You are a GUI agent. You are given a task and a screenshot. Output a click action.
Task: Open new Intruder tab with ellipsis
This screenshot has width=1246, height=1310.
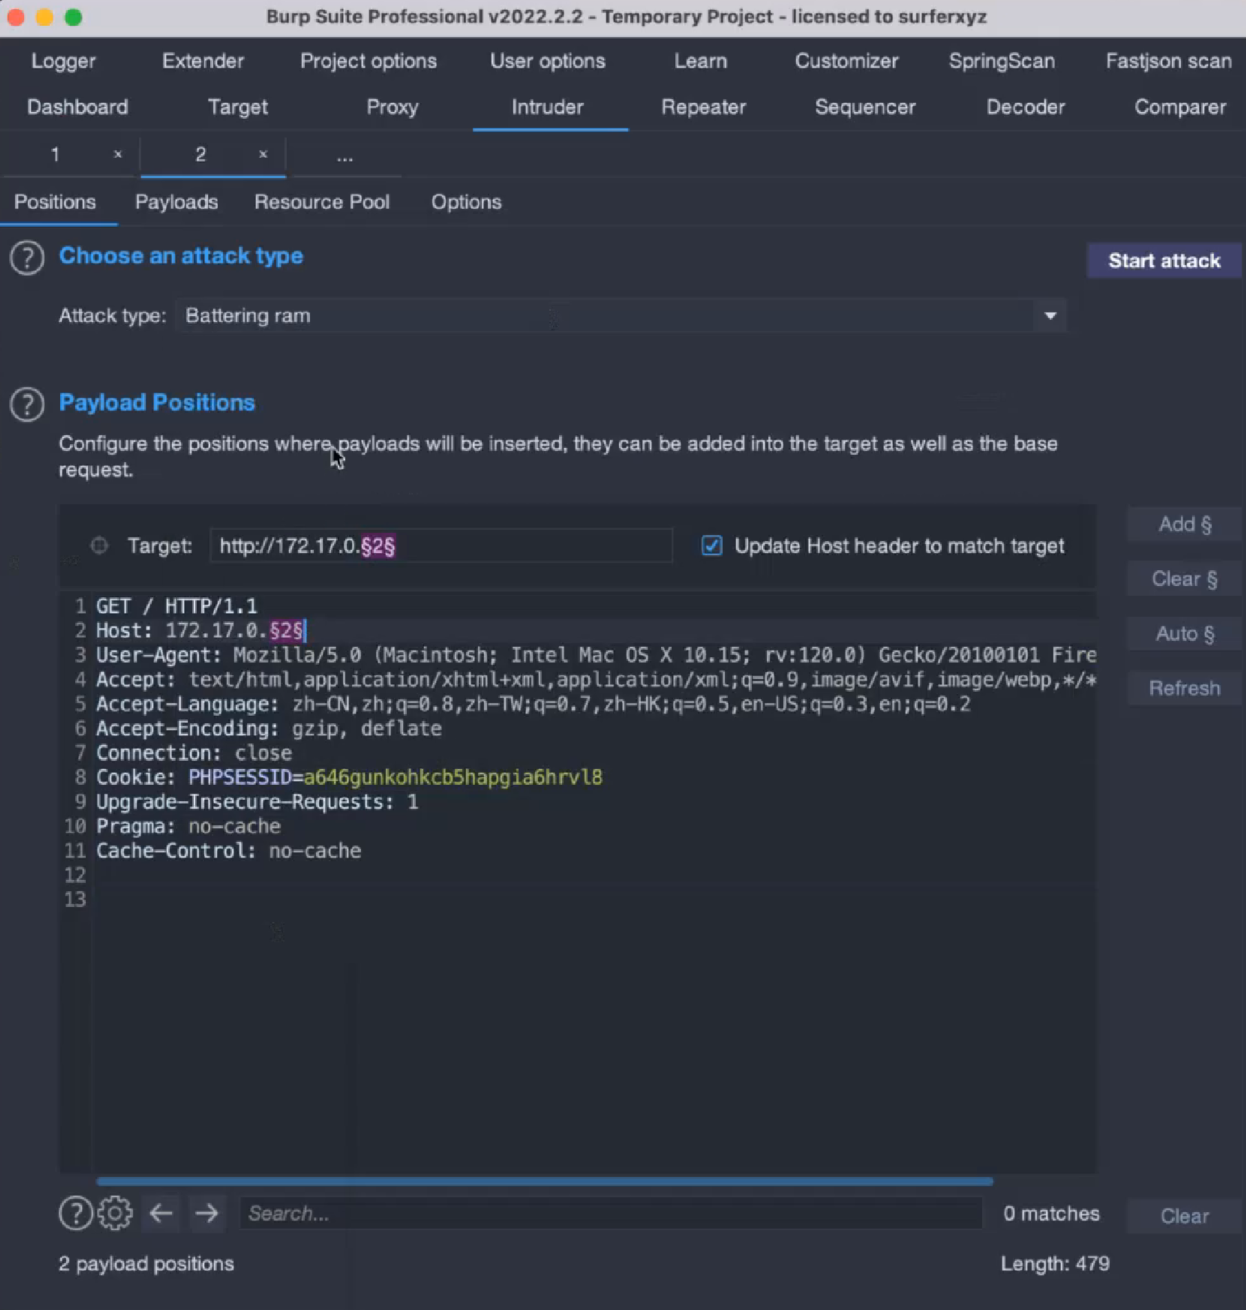point(345,156)
